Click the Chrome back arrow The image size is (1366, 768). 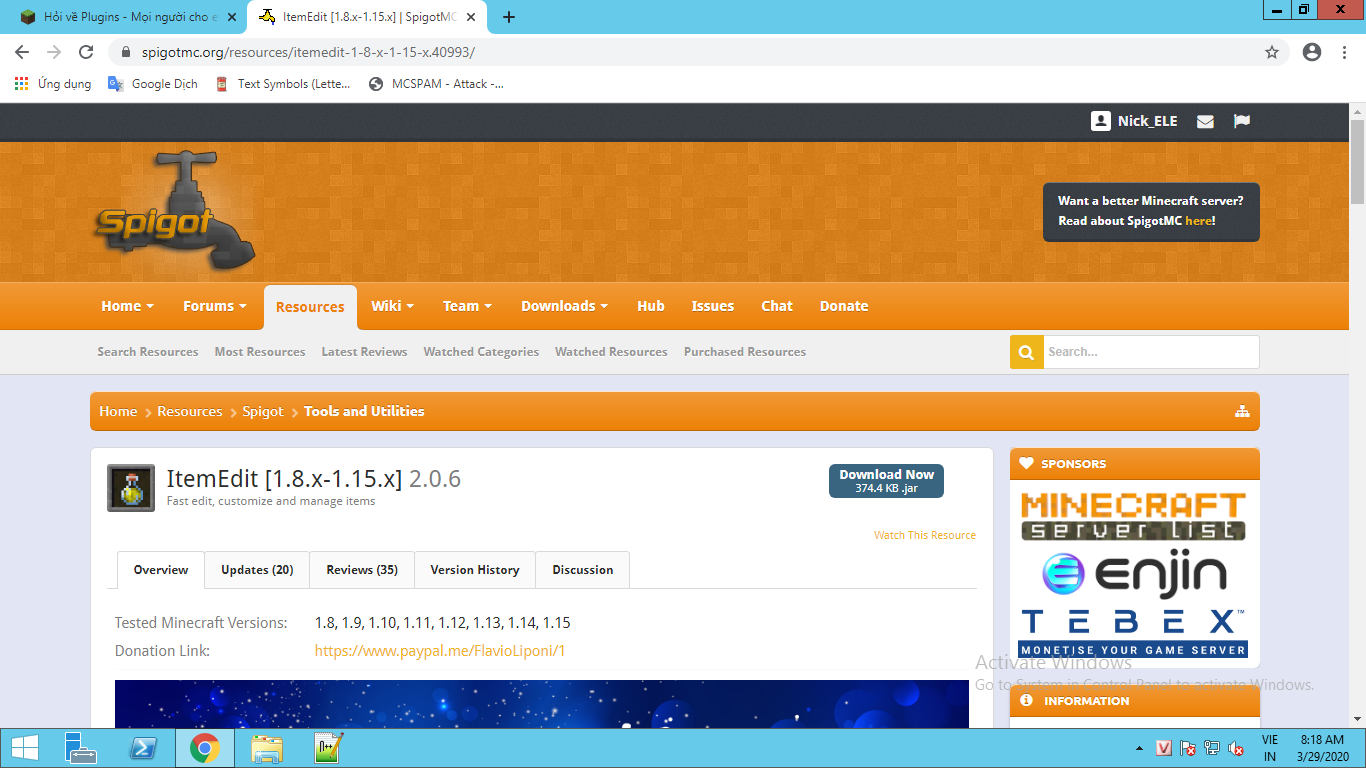(22, 52)
